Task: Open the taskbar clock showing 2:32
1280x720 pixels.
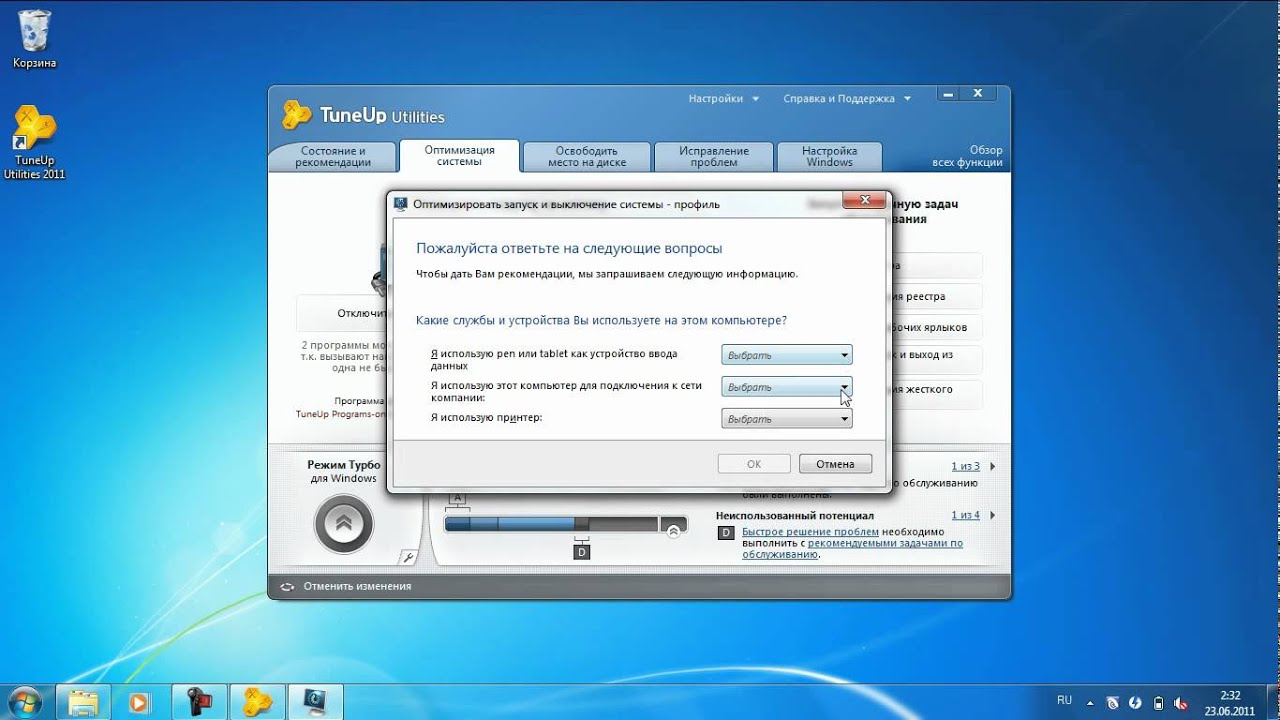Action: click(x=1230, y=702)
